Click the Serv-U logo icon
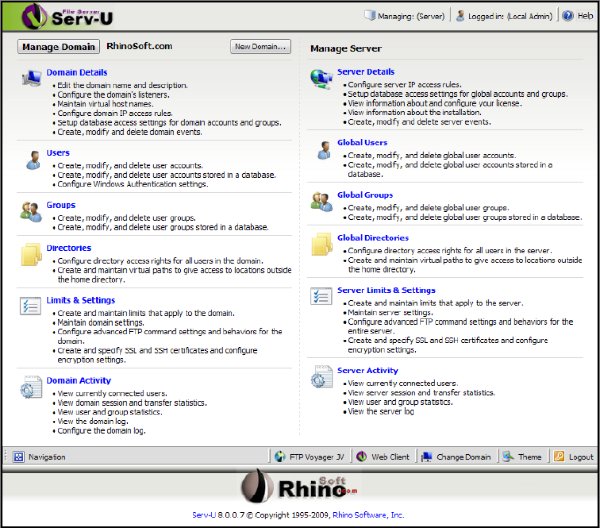This screenshot has height=528, width=600. tap(34, 16)
